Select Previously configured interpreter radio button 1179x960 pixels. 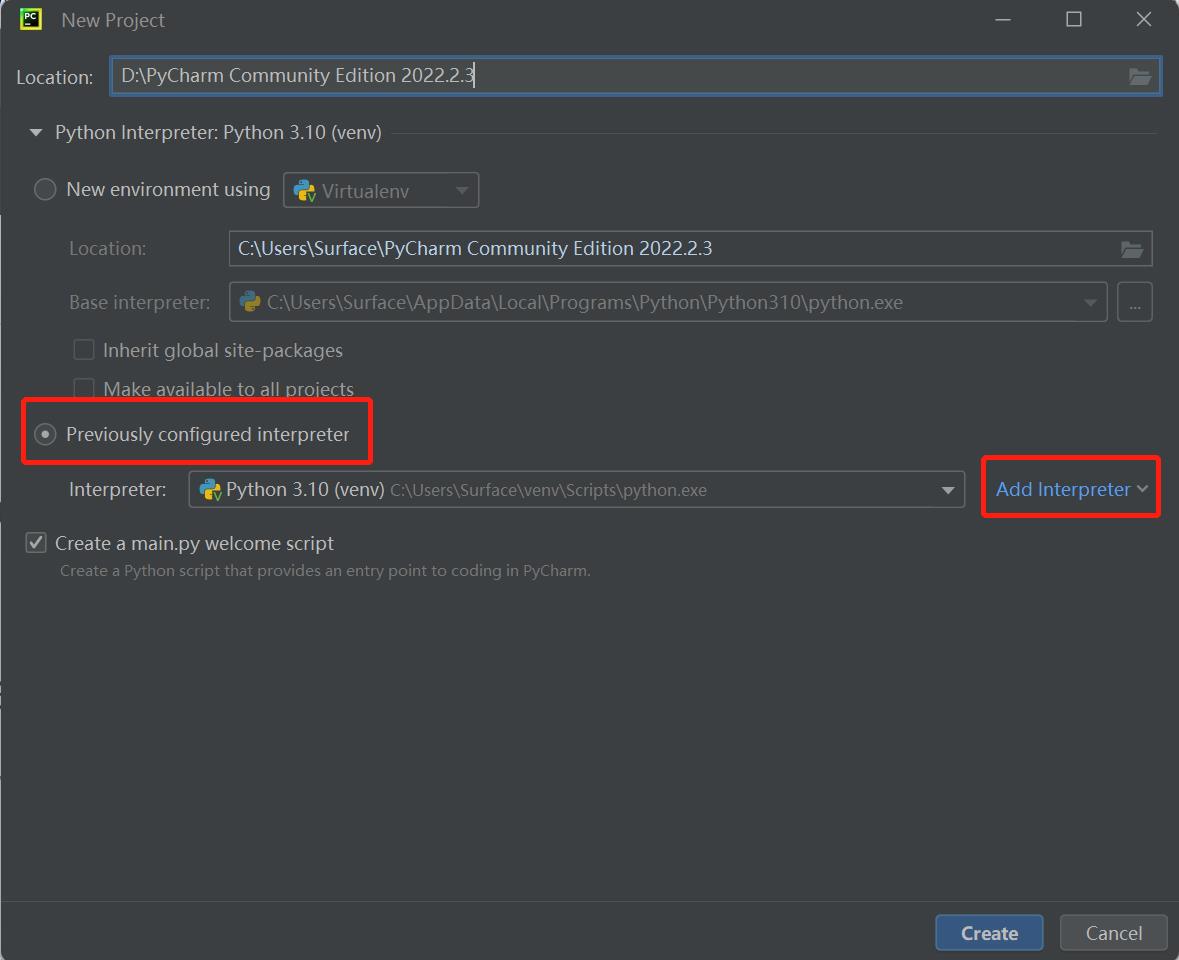coord(45,435)
